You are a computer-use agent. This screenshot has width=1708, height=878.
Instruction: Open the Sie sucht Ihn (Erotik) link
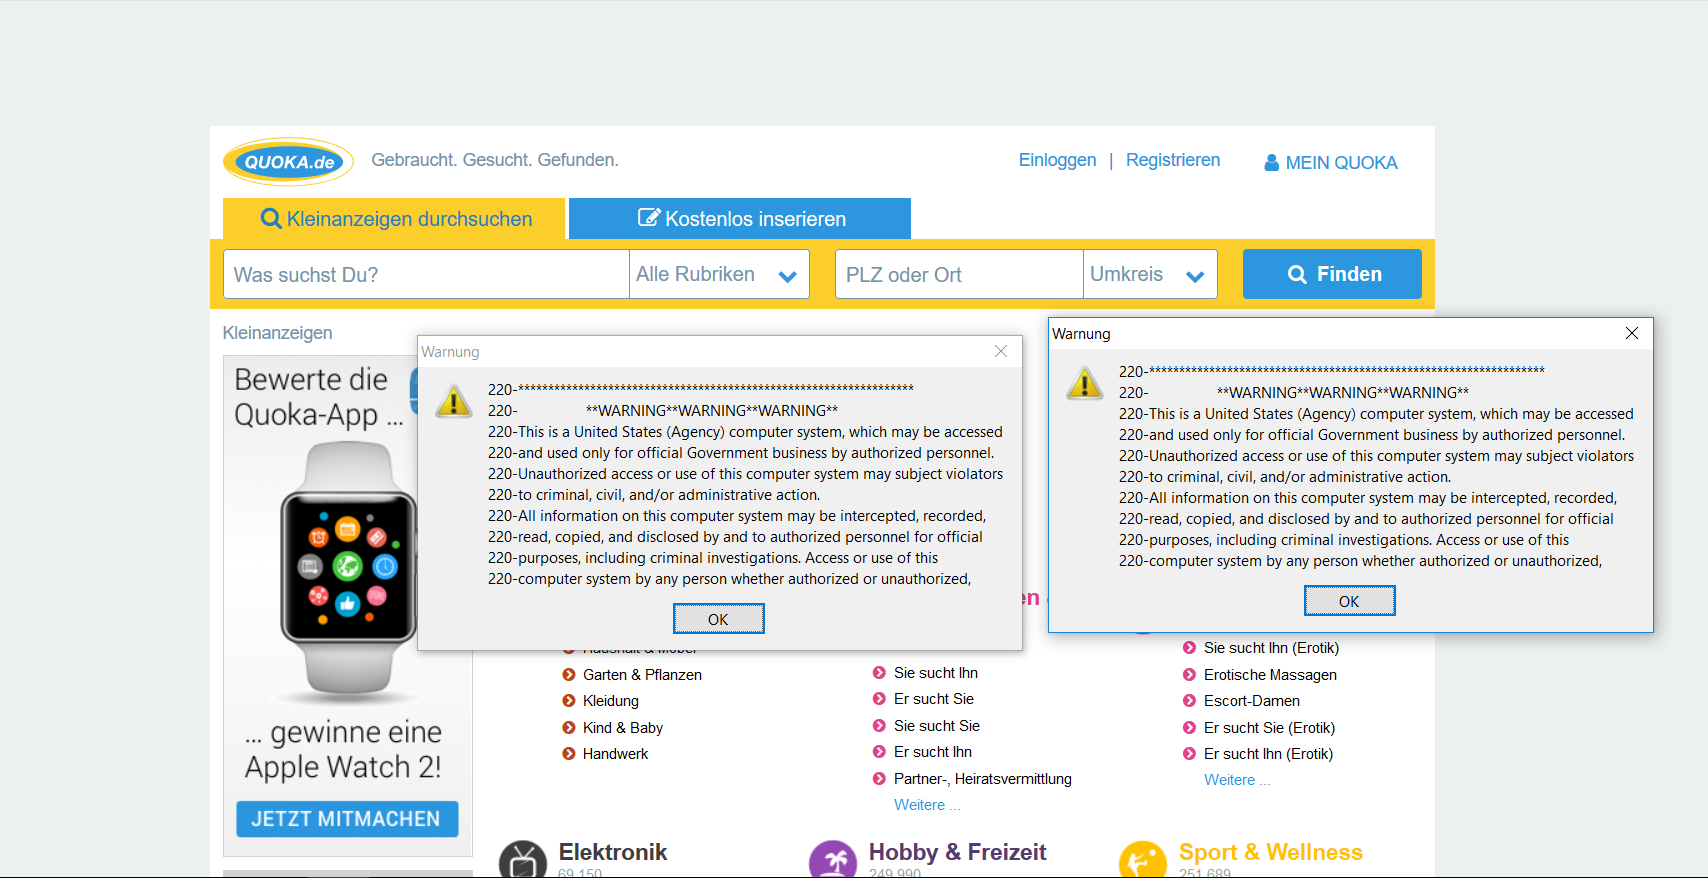[x=1271, y=648]
